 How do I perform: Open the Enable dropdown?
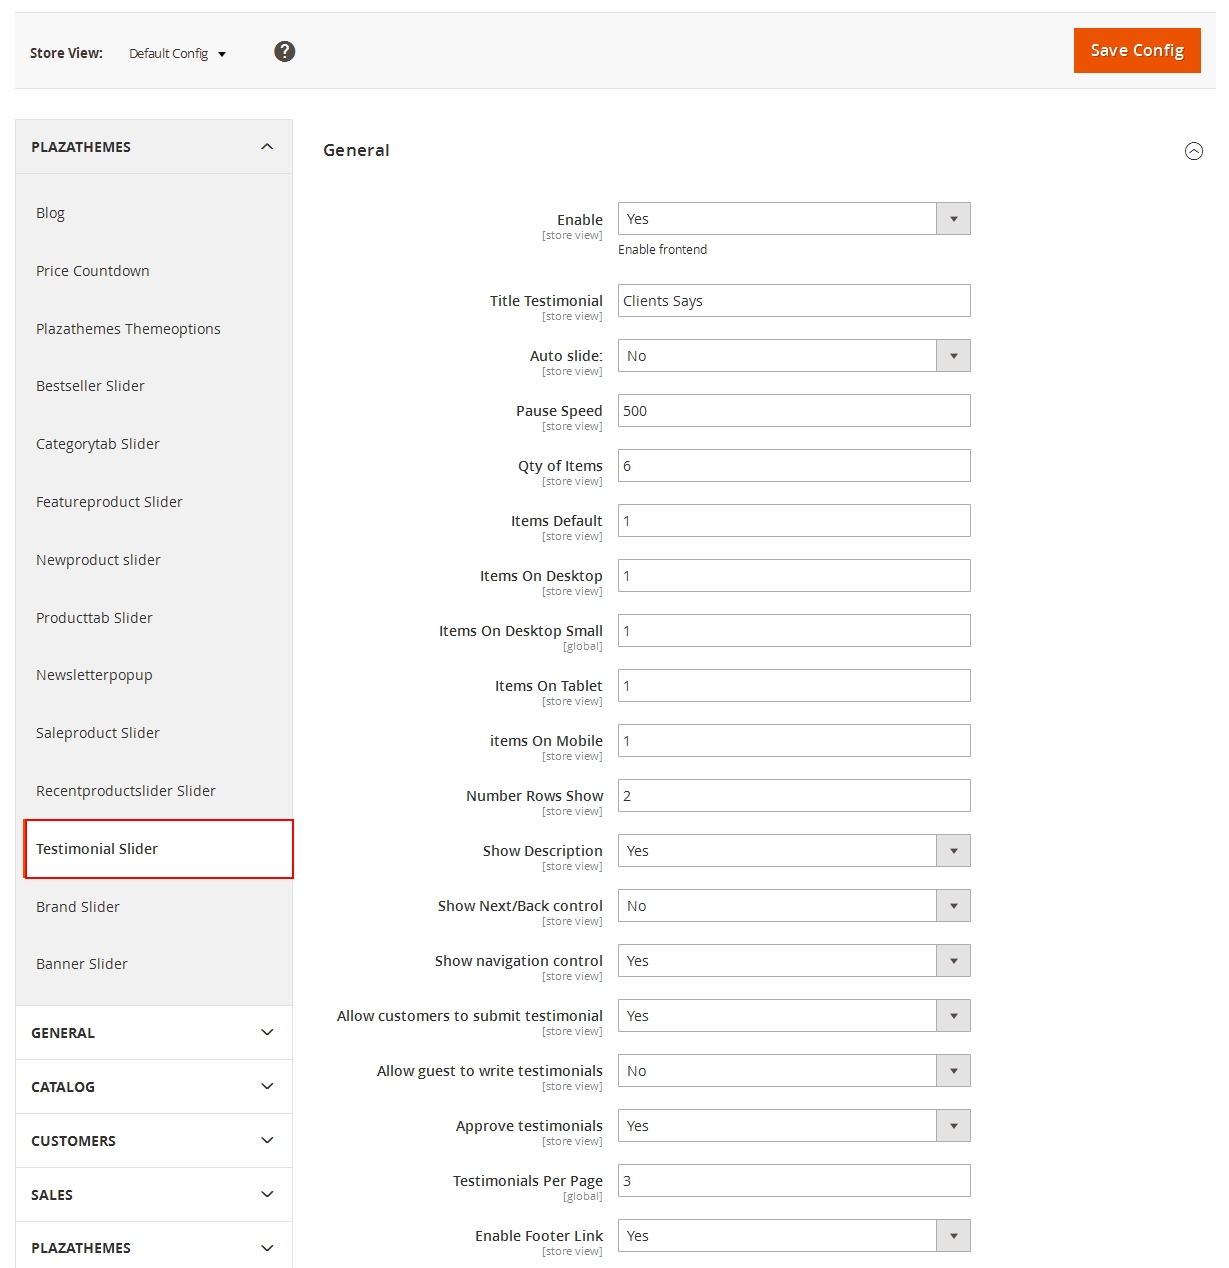coord(793,219)
